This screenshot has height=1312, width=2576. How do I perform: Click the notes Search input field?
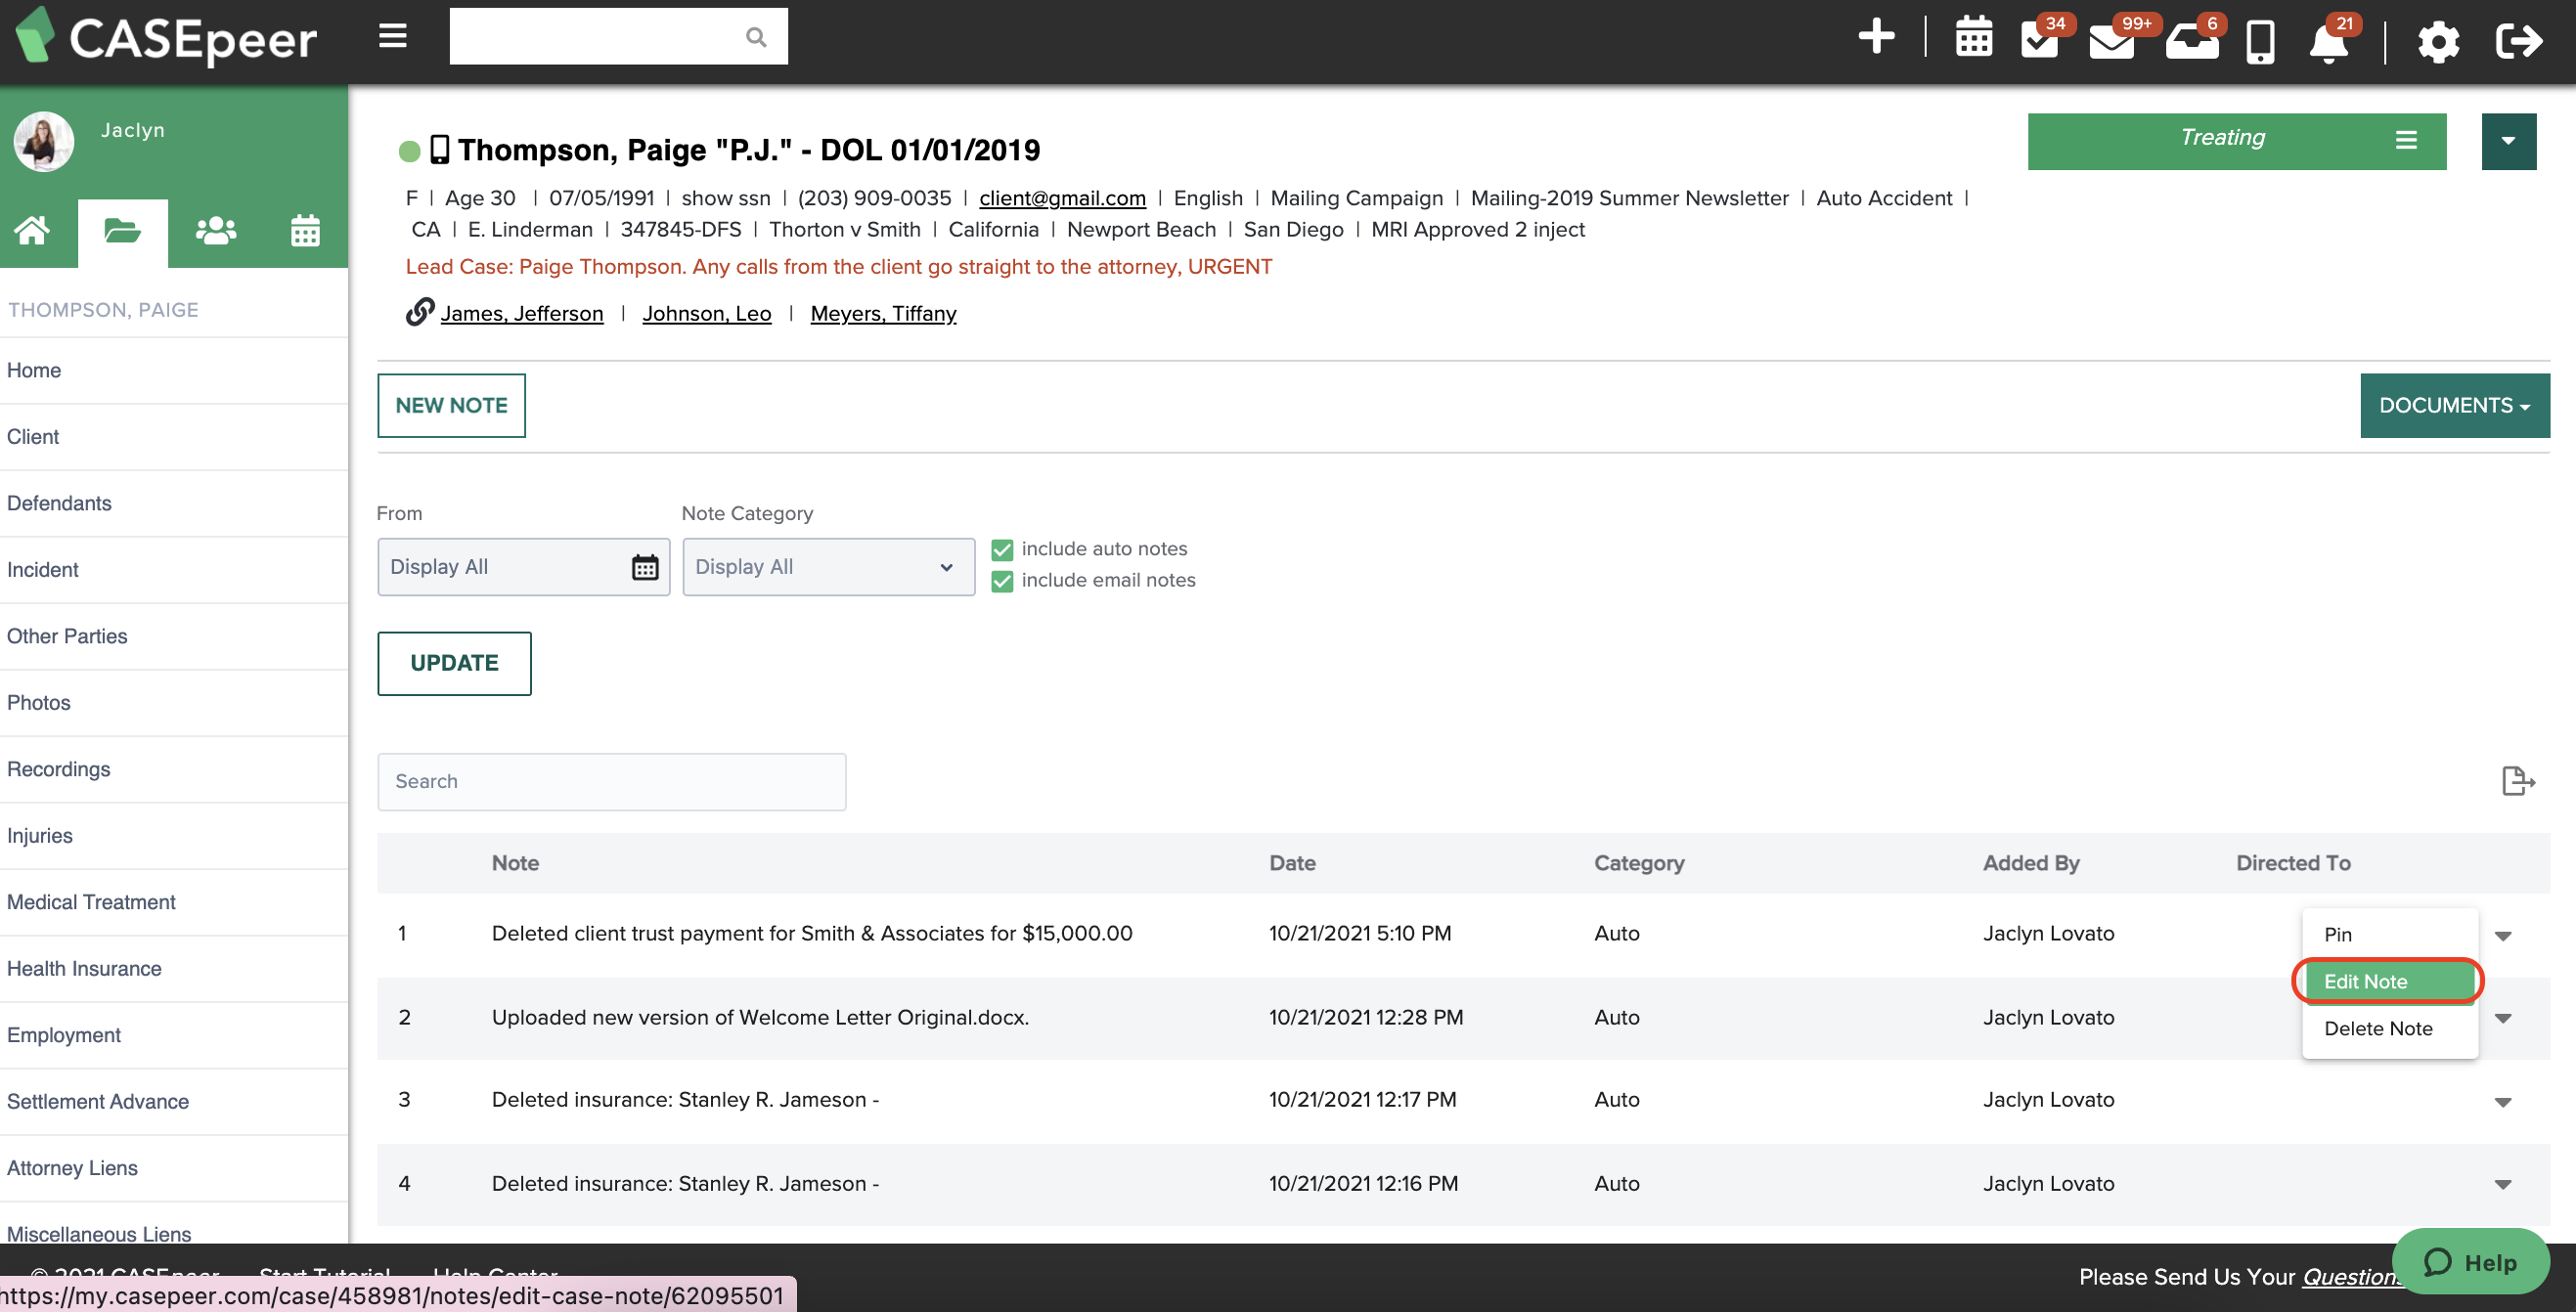611,781
